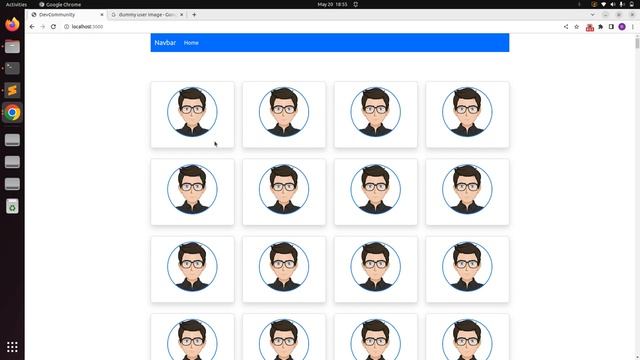The image size is (640, 360).
Task: Launch Terminal from the dock
Action: click(12, 68)
